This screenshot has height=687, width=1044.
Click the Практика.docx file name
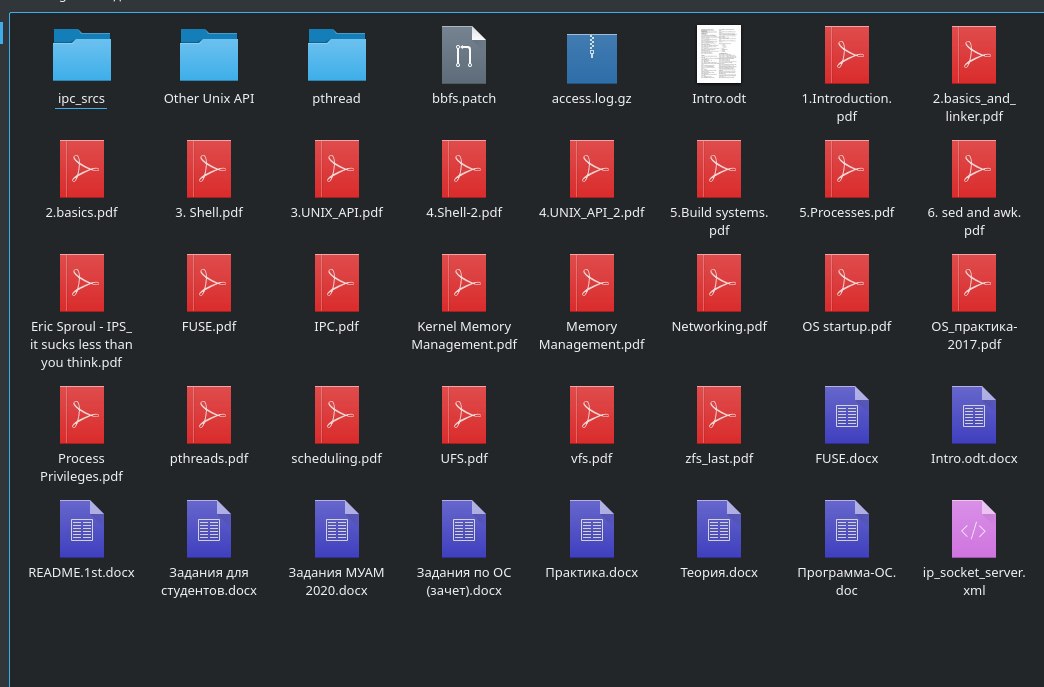click(591, 572)
